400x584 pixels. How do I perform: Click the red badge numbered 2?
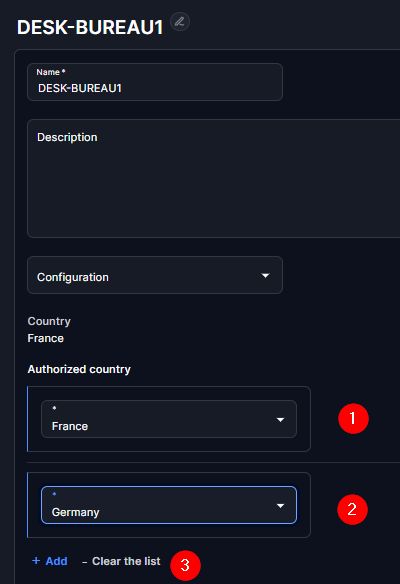coord(352,509)
